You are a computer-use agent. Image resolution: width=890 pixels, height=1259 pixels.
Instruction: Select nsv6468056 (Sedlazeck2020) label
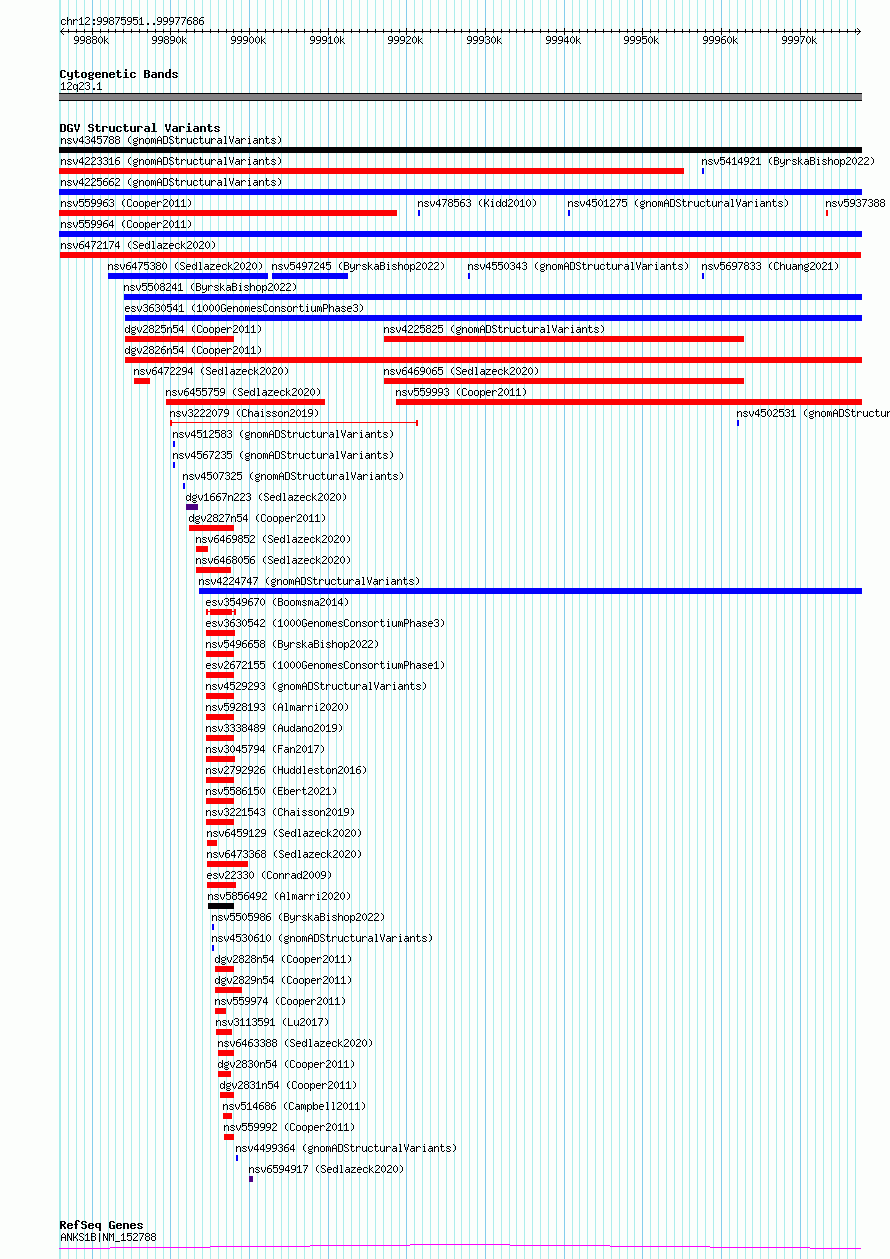(273, 560)
